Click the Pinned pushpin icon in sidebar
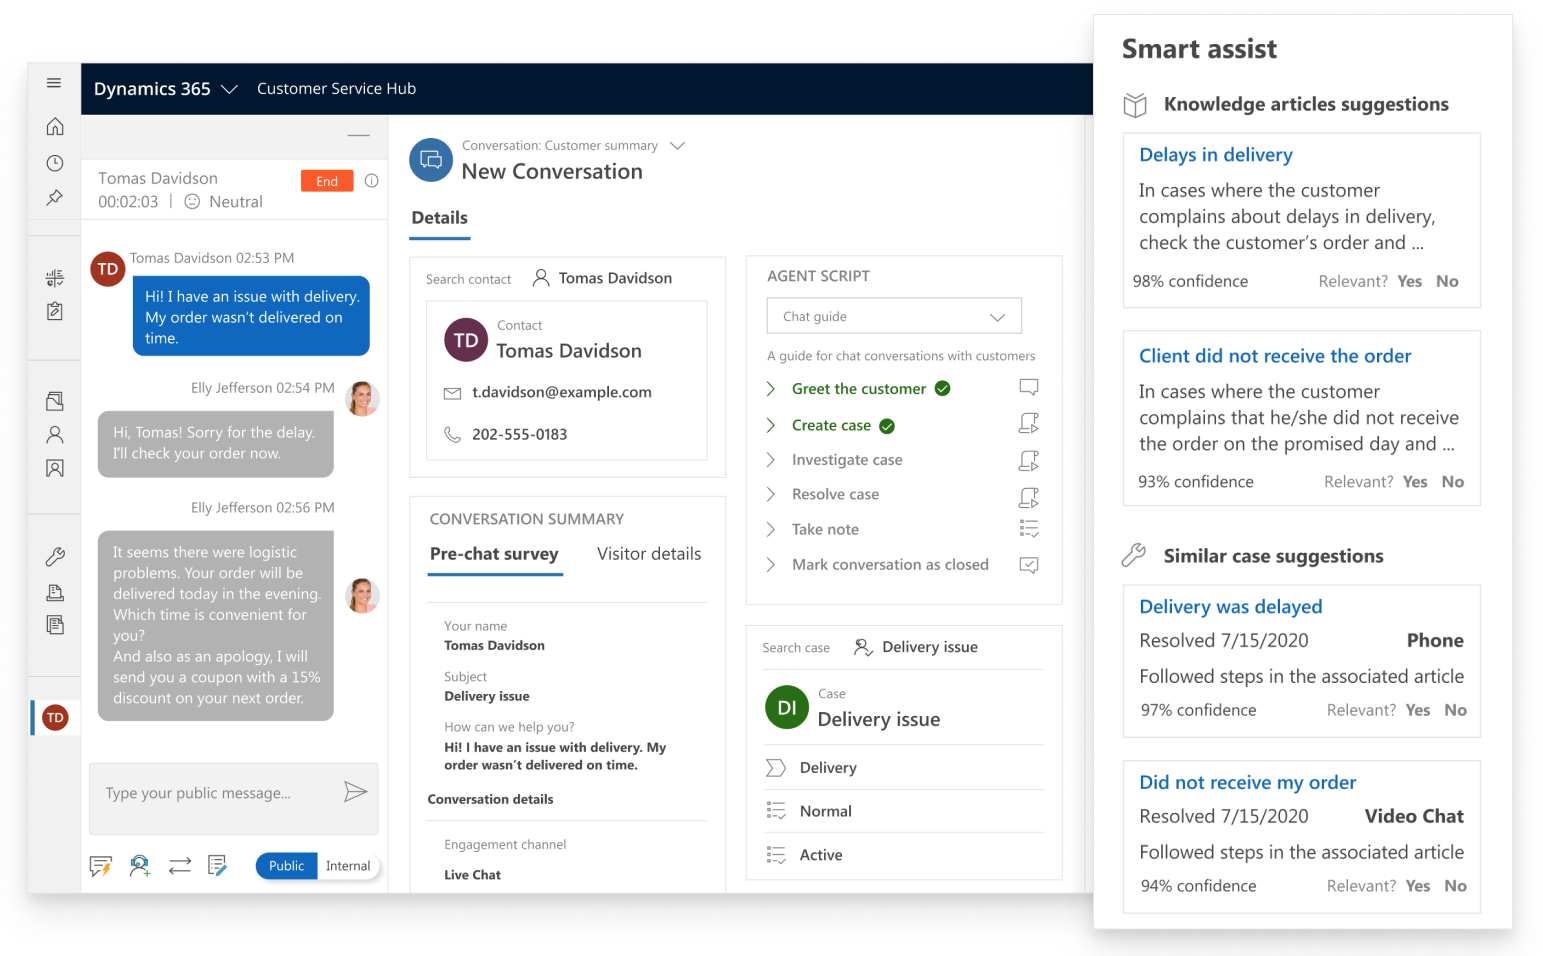Viewport: 1543px width, 956px height. [x=55, y=198]
